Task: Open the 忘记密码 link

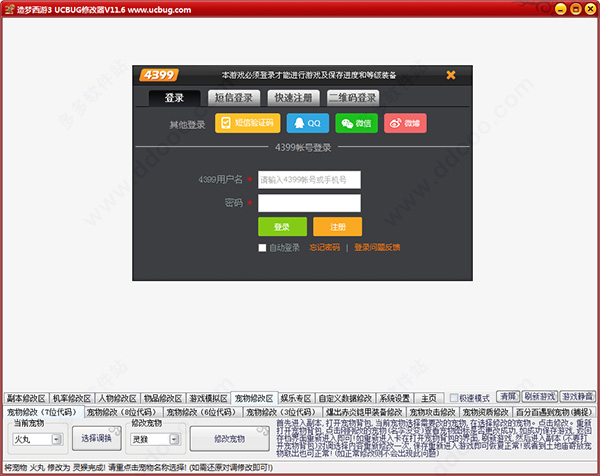Action: coord(324,248)
